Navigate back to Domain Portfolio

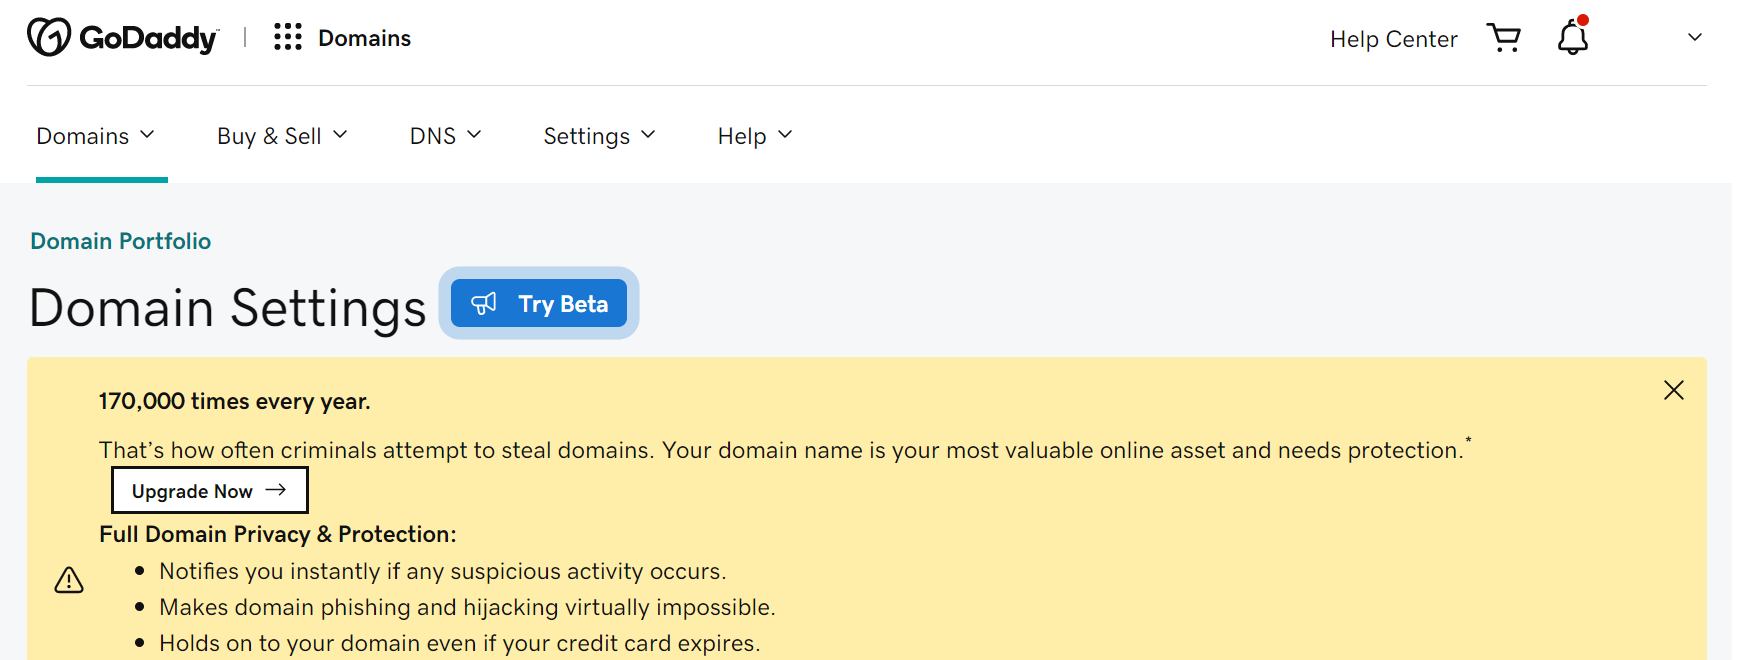(120, 241)
